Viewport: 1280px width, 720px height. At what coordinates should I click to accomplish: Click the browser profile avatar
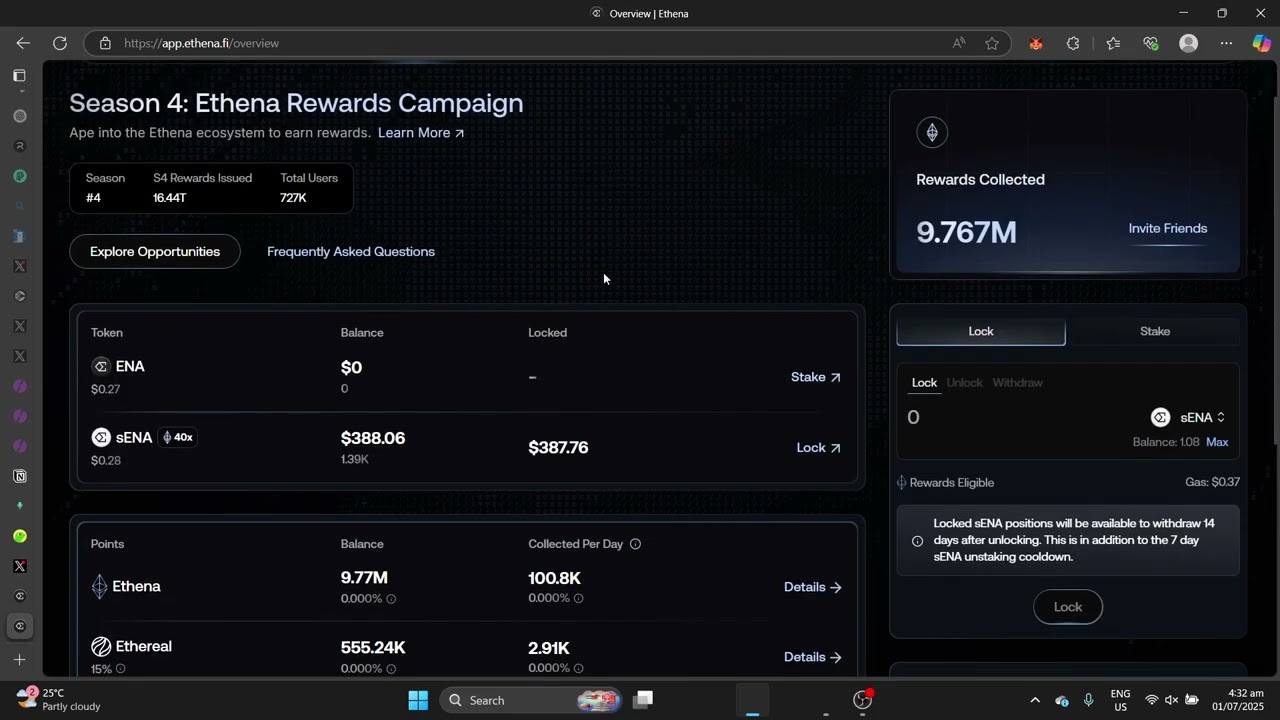point(1188,43)
